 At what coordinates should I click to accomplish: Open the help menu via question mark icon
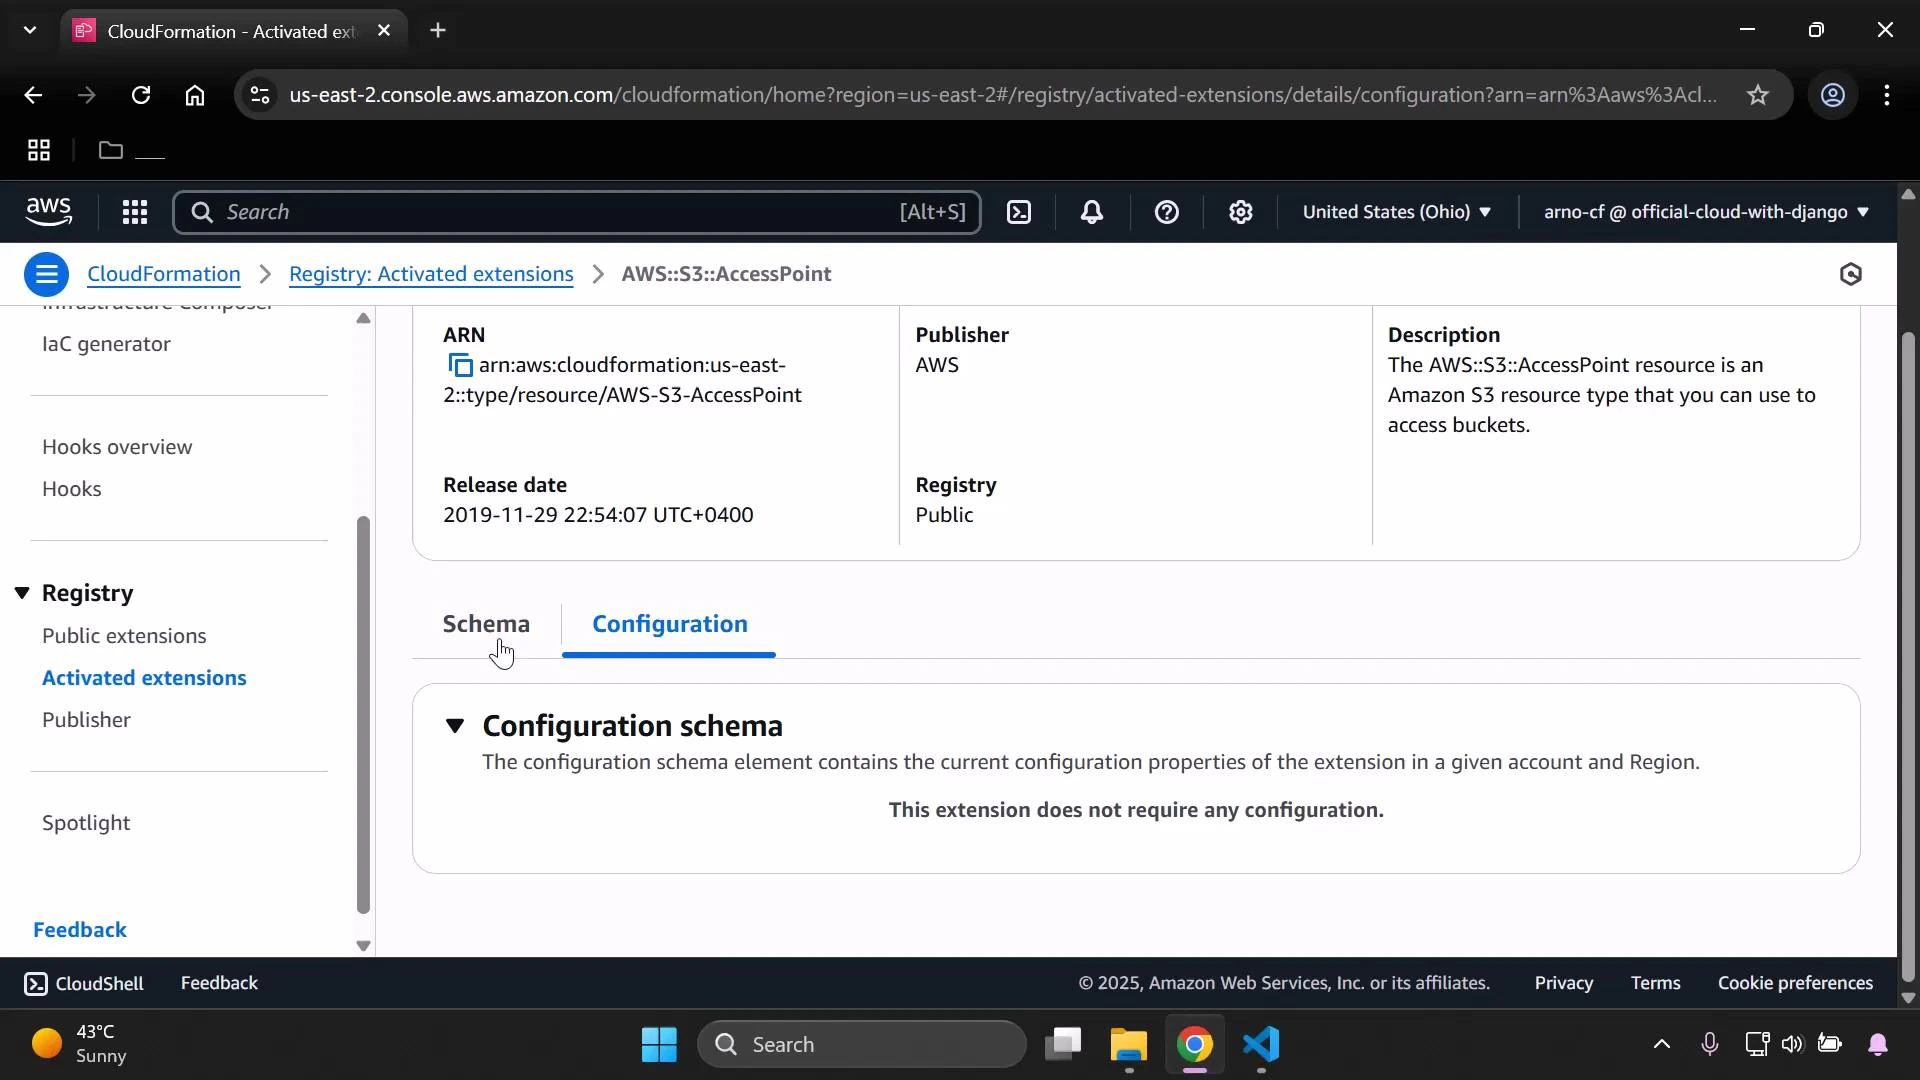coord(1167,212)
